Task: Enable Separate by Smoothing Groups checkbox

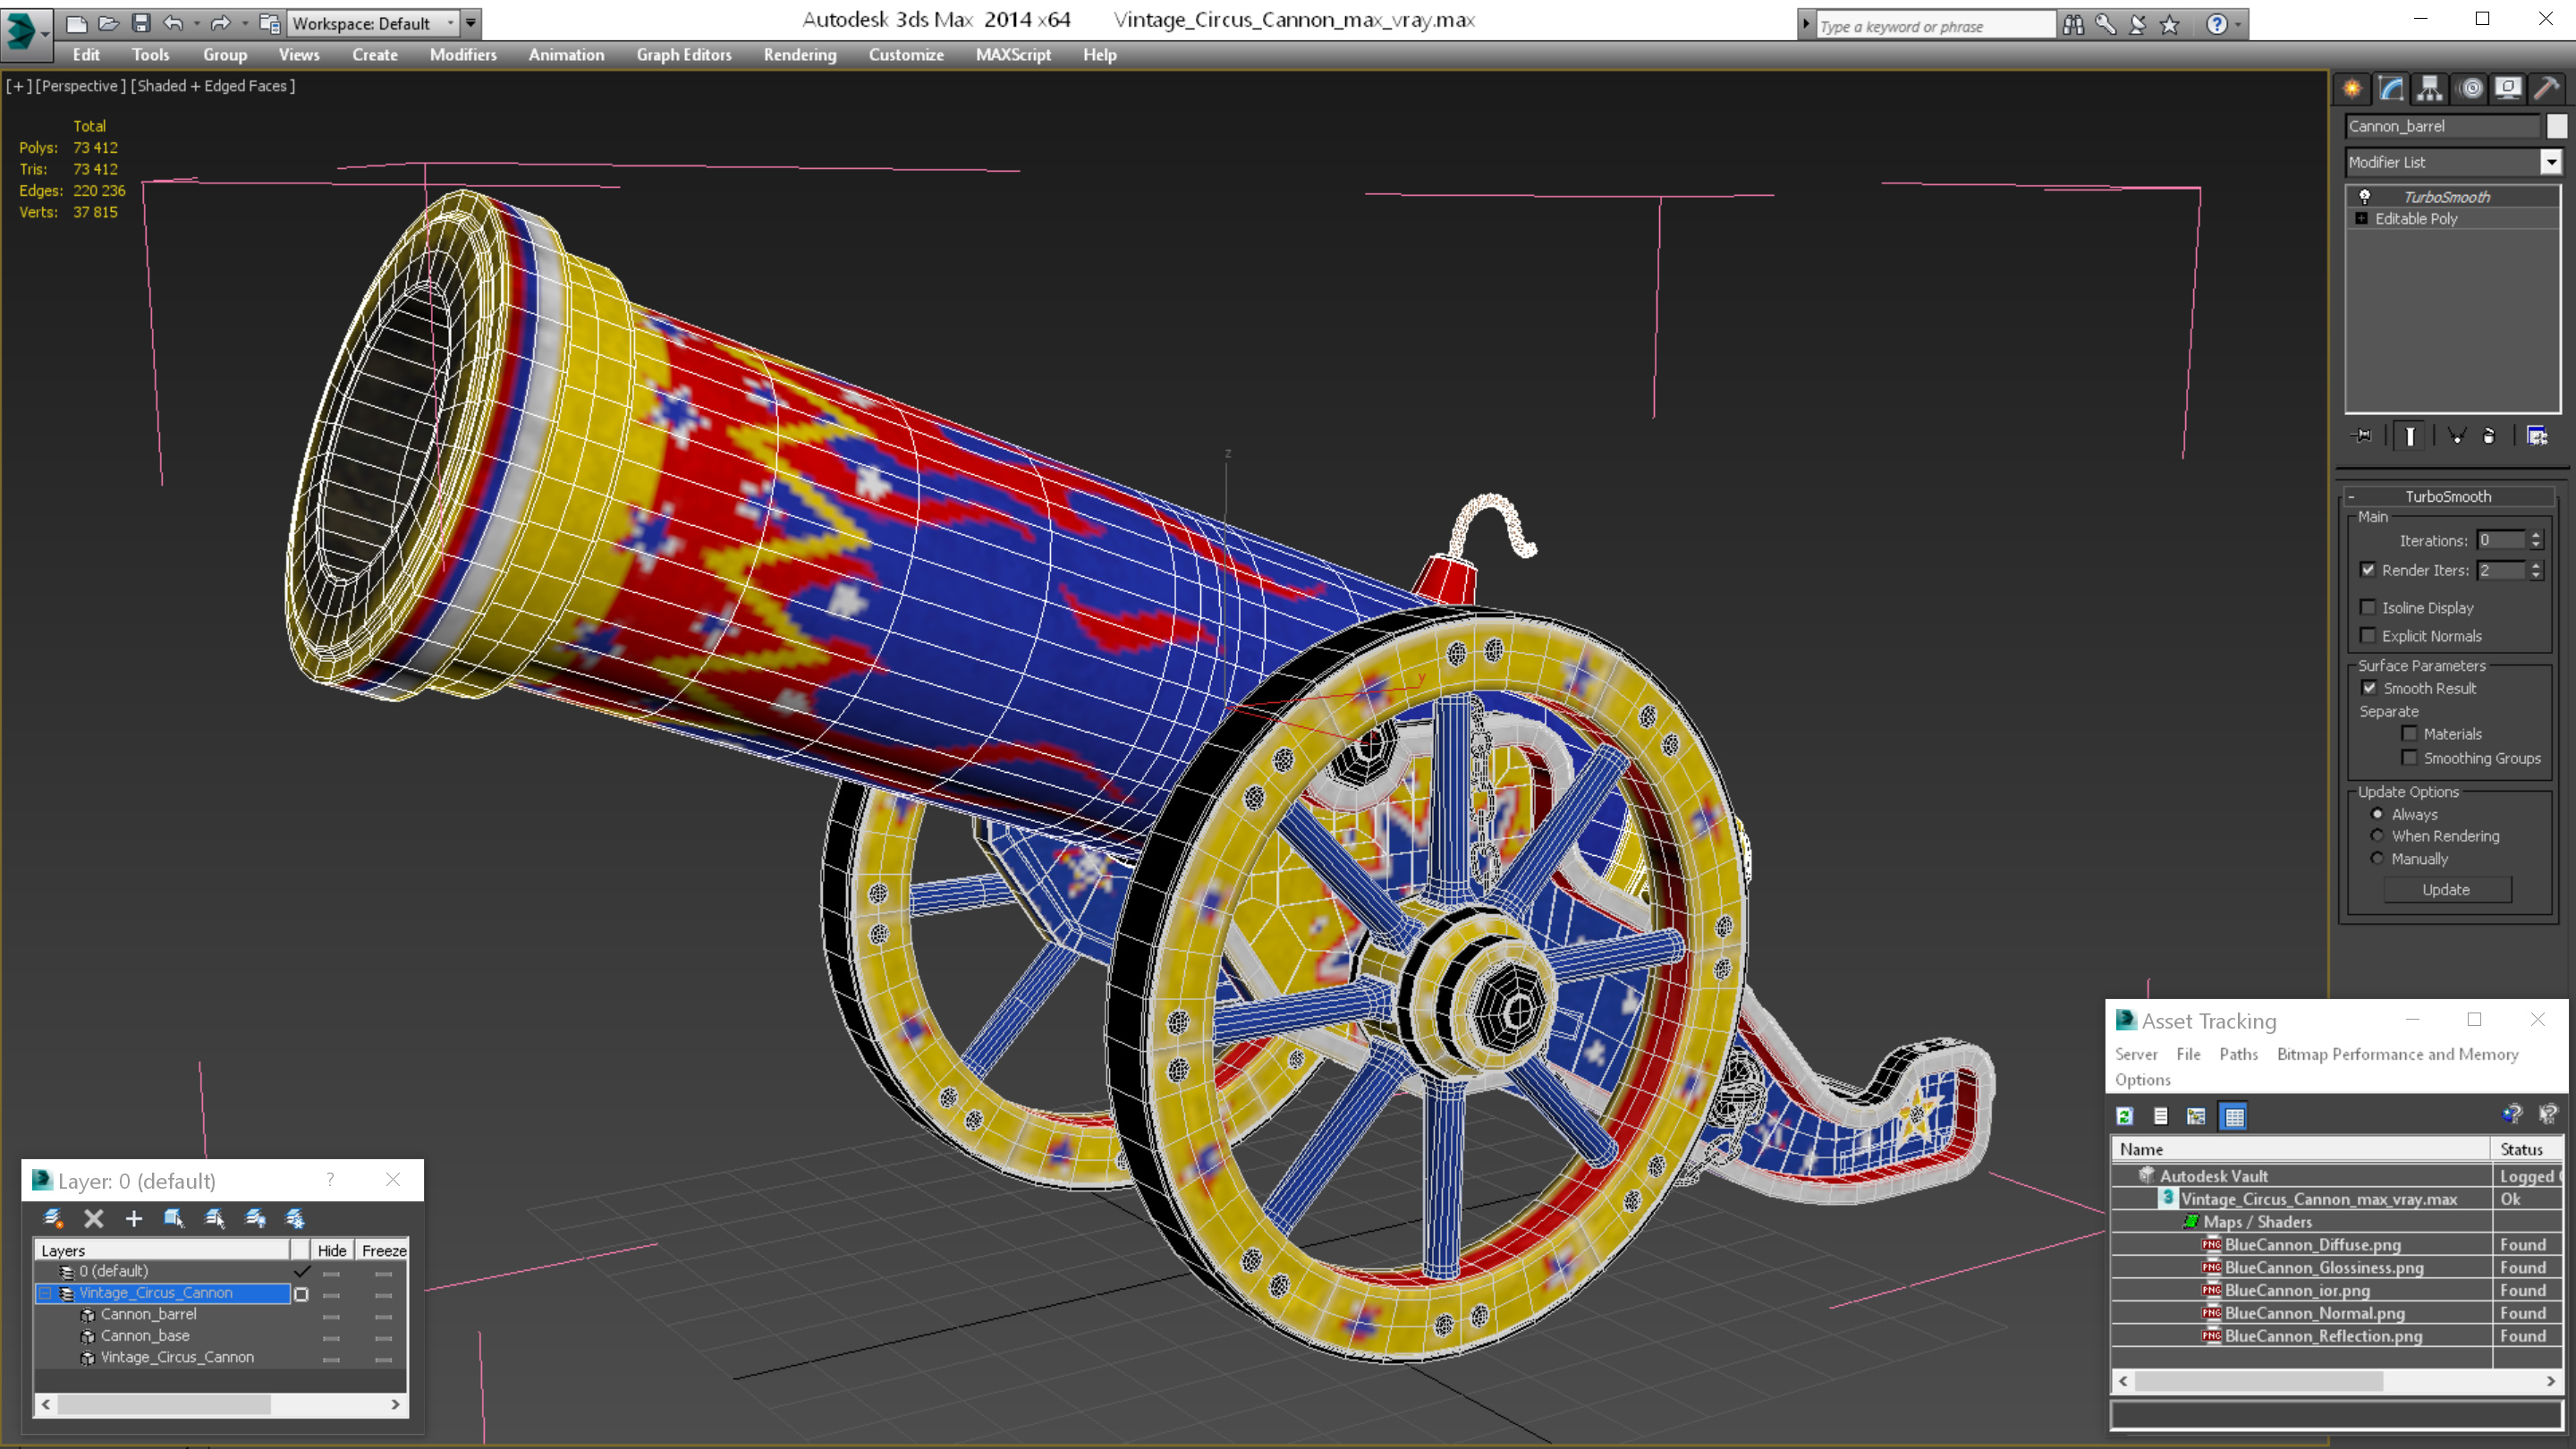Action: (x=2410, y=758)
